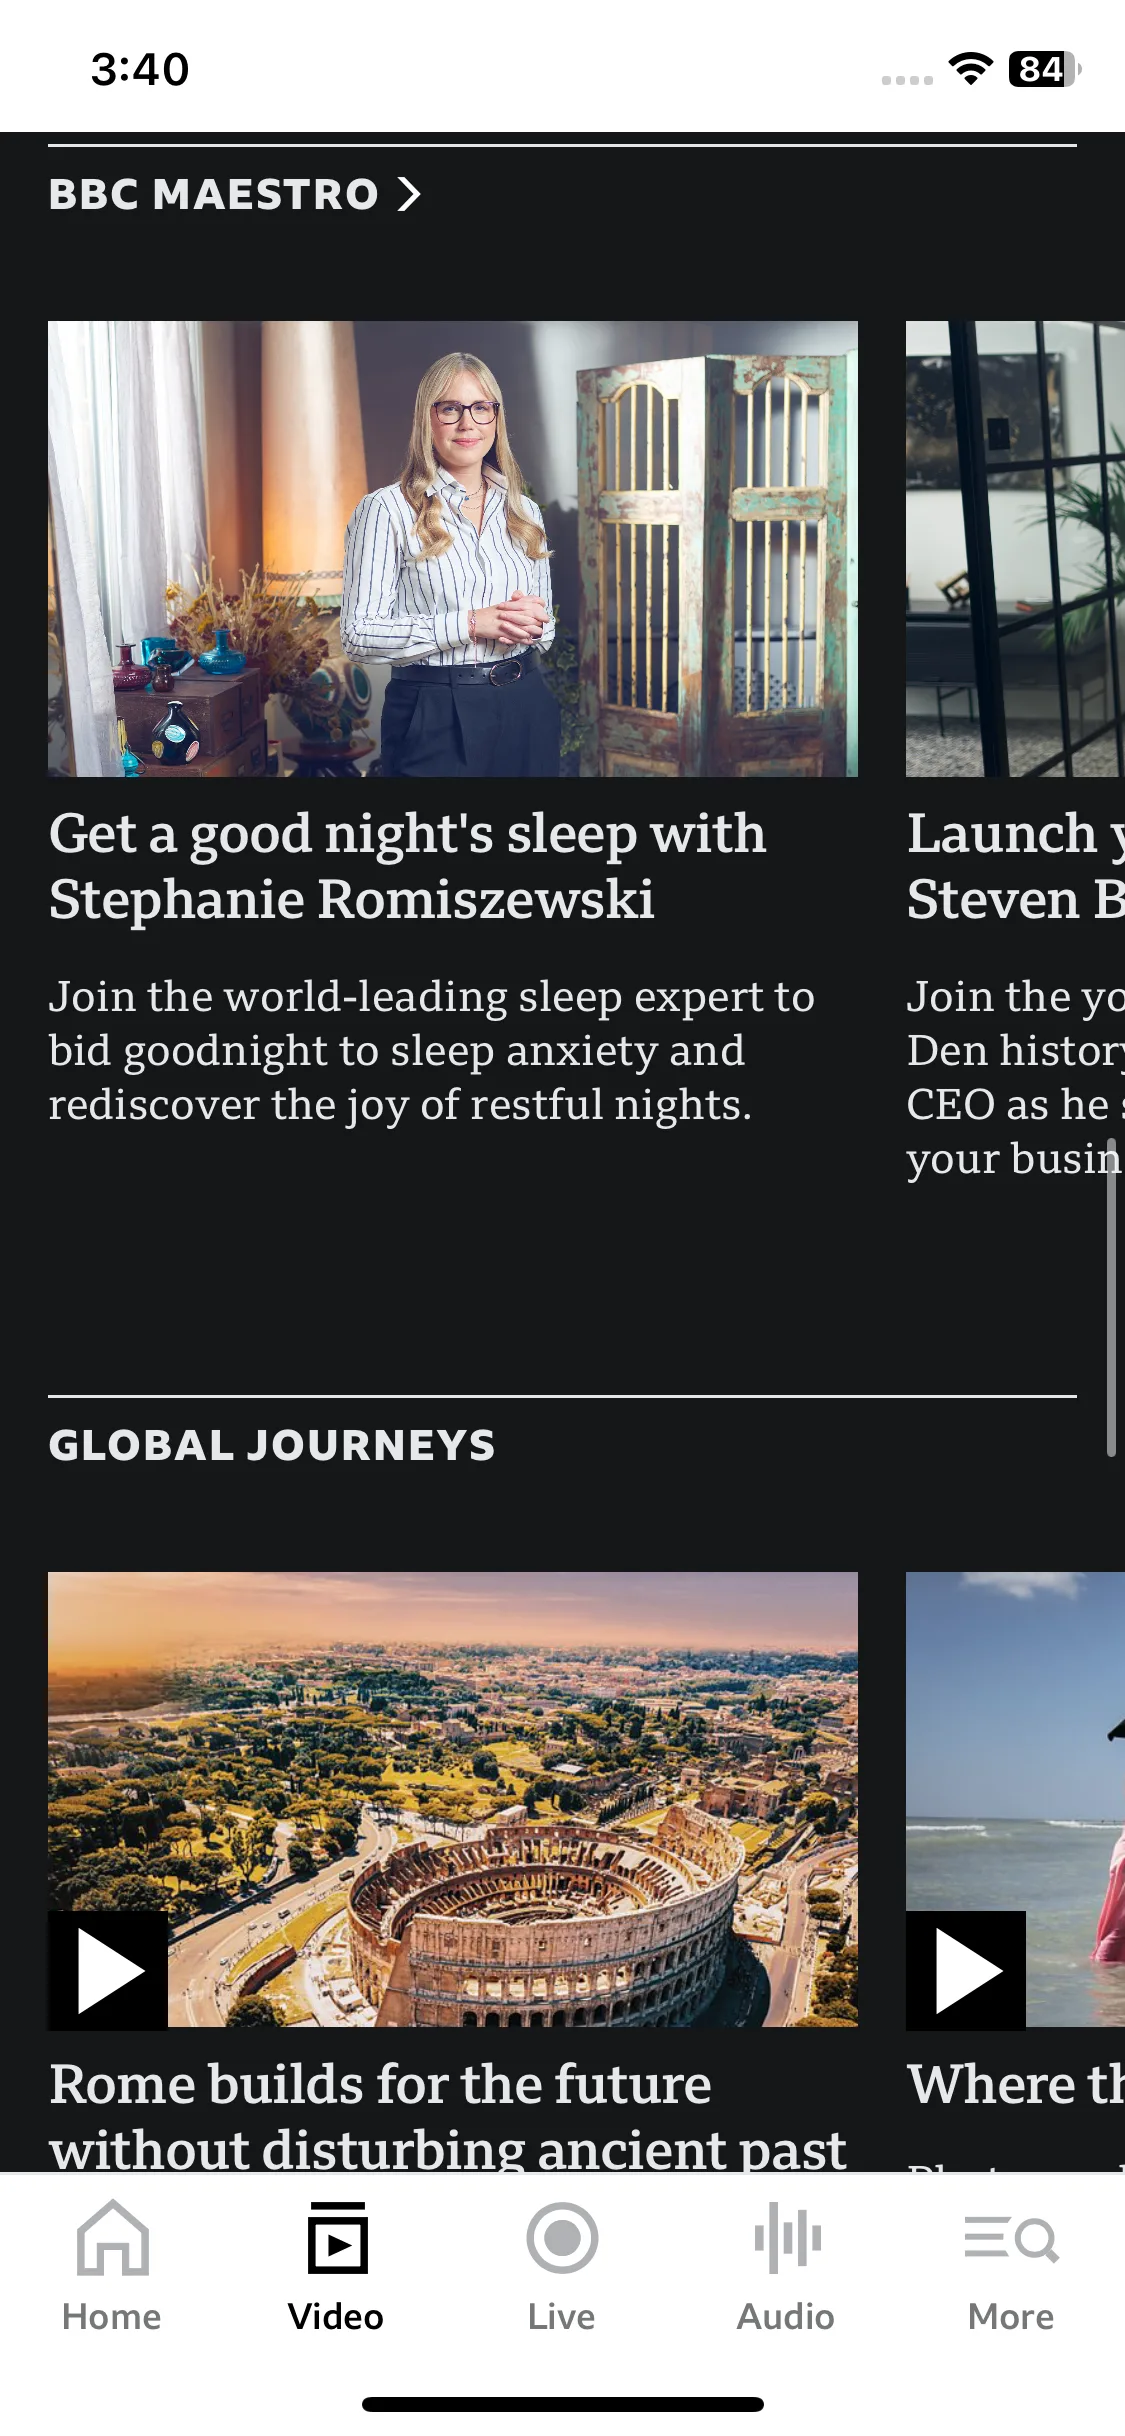This screenshot has height=2436, width=1125.
Task: Tap the sleep expert description text
Action: (431, 1050)
